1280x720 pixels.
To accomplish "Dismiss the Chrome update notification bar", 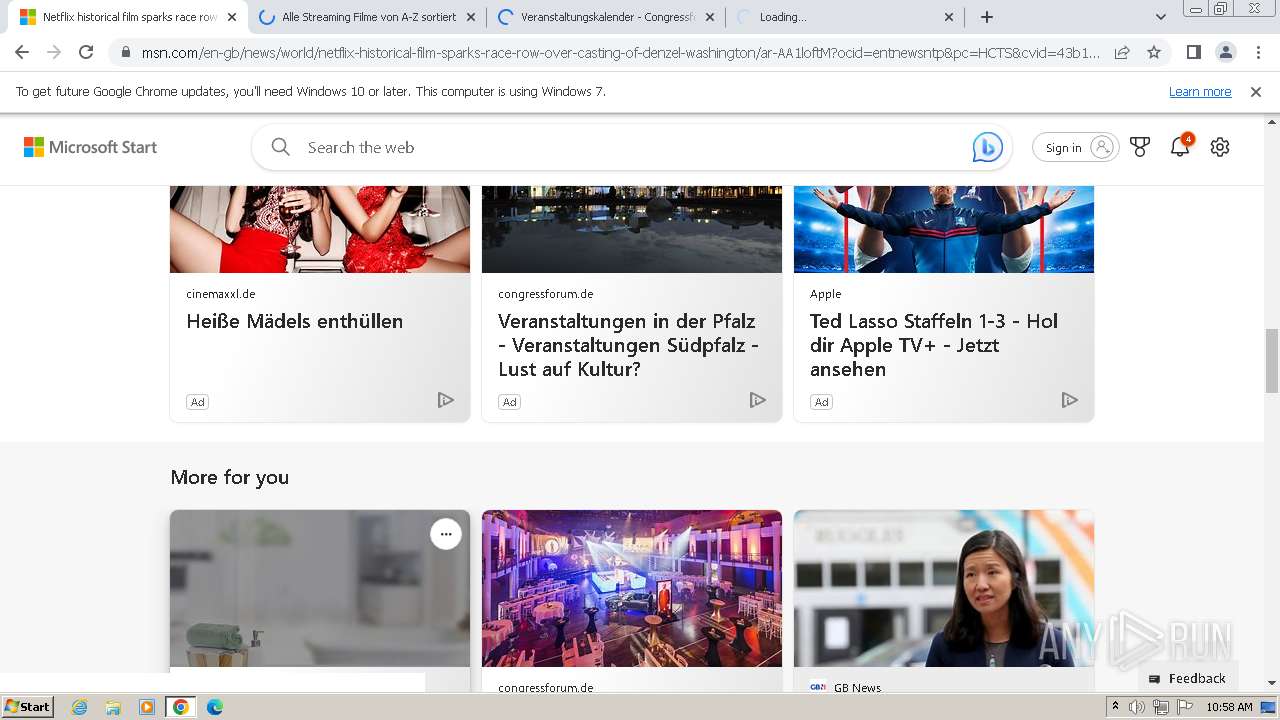I will pos(1256,91).
